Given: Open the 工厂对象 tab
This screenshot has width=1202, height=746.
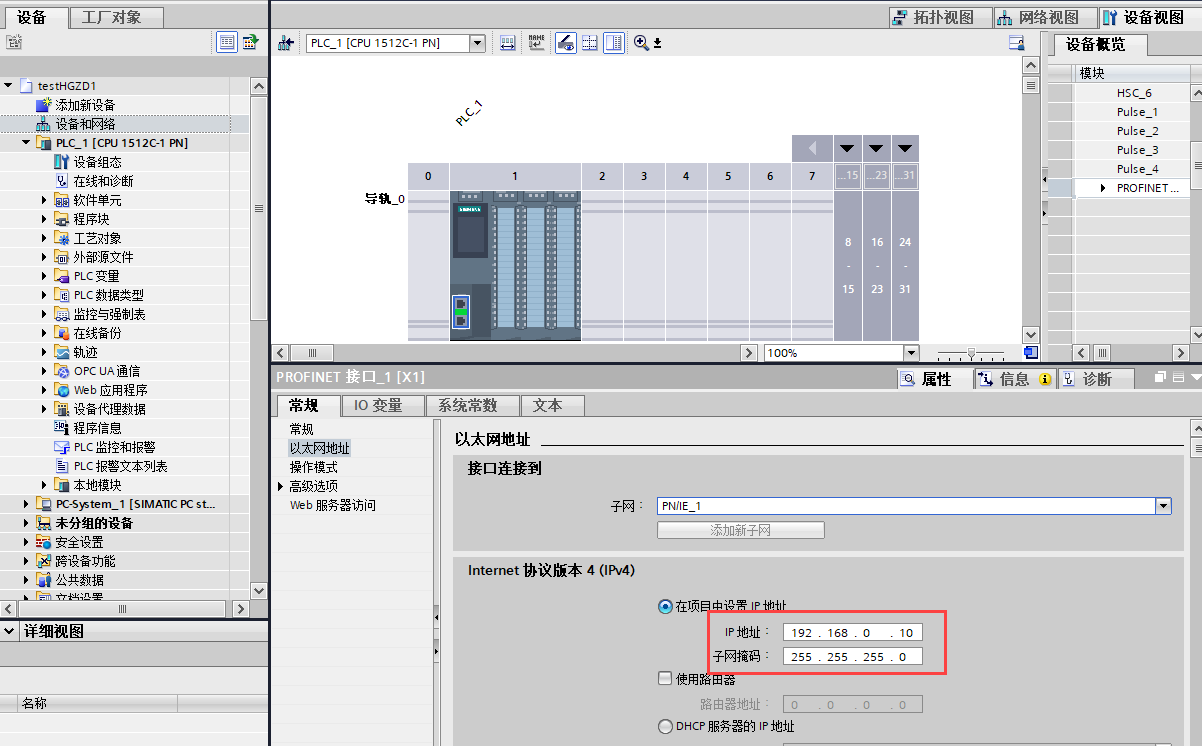Looking at the screenshot, I should (x=111, y=17).
